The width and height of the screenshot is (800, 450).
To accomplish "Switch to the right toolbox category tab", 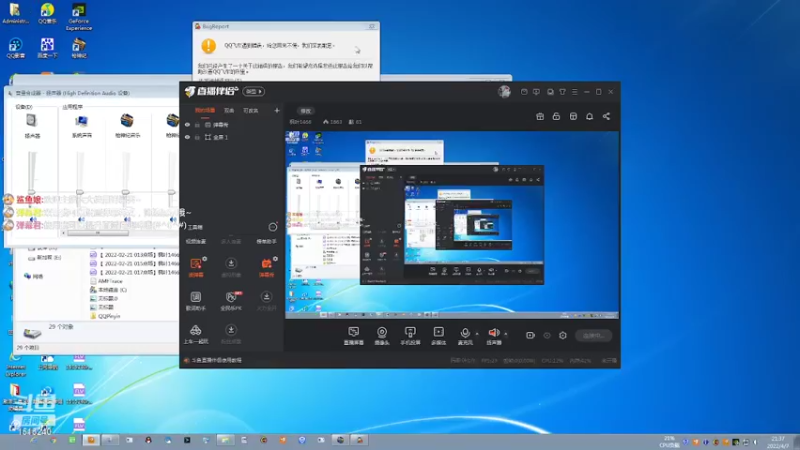I will click(x=266, y=241).
